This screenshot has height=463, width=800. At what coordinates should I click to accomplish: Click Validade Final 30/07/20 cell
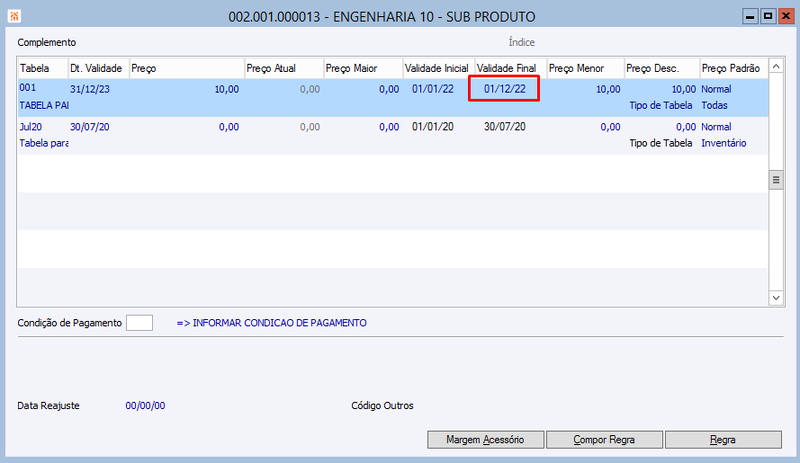pos(505,127)
